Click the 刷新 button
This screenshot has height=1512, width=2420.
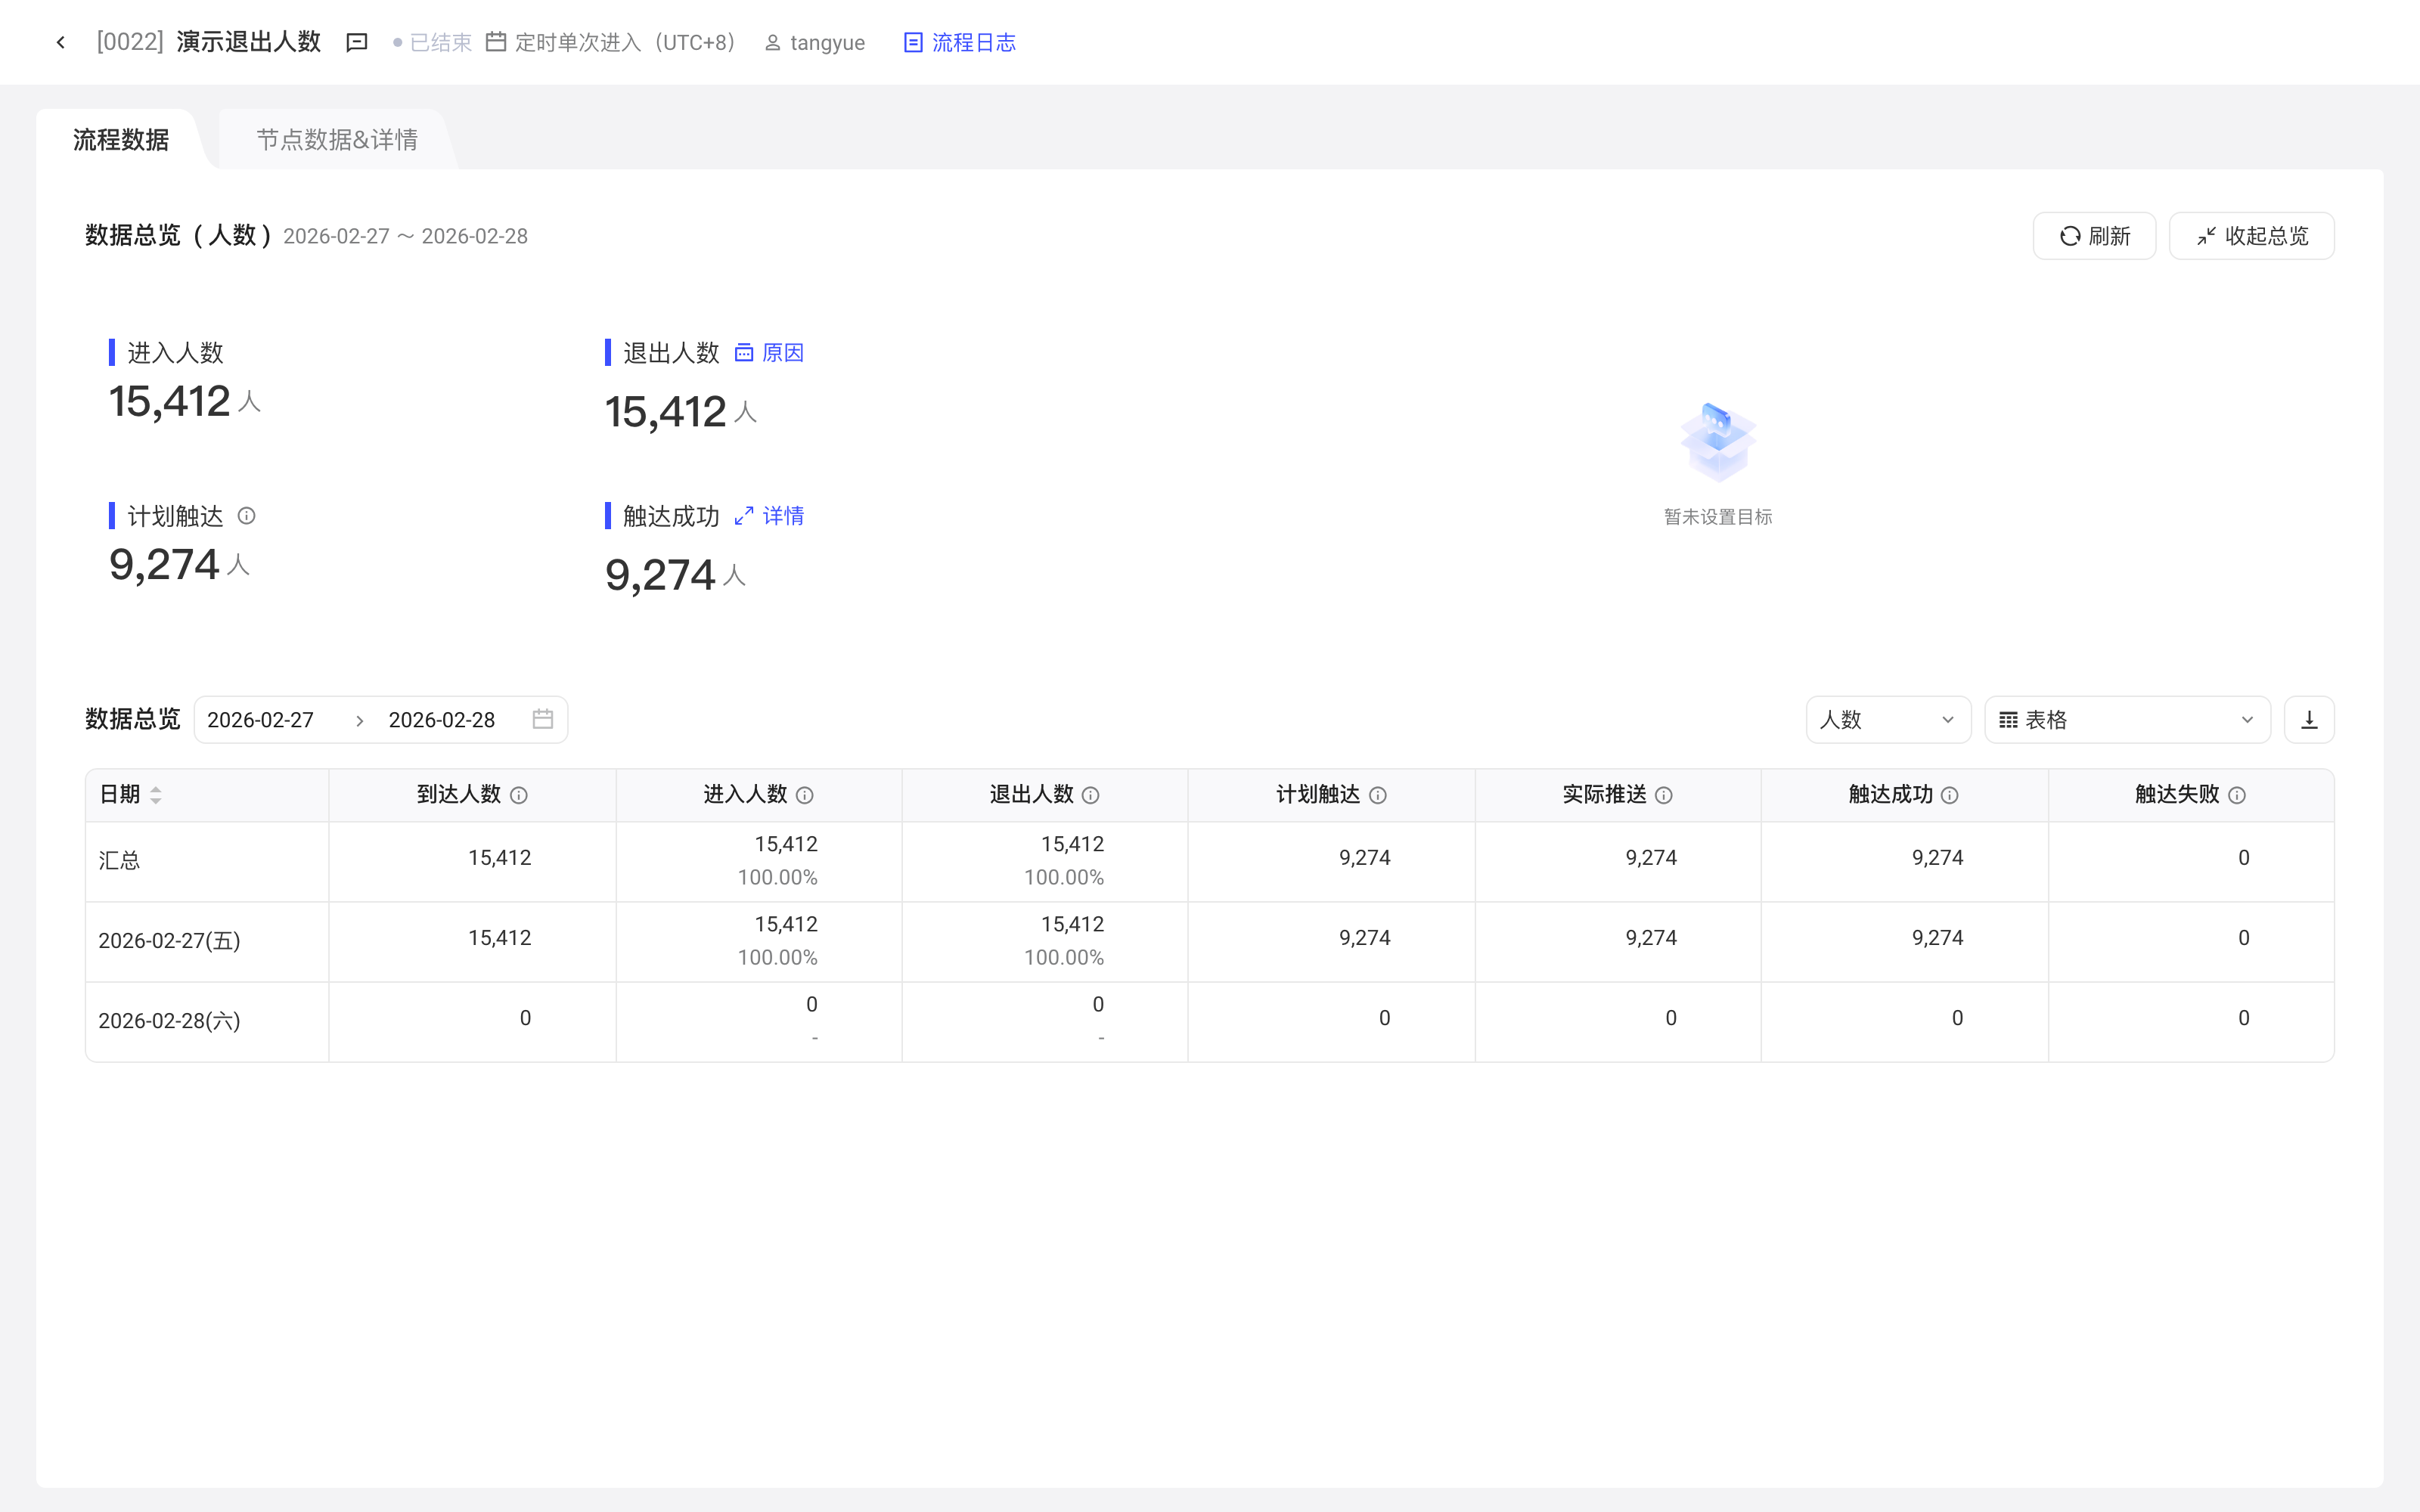[x=2094, y=236]
